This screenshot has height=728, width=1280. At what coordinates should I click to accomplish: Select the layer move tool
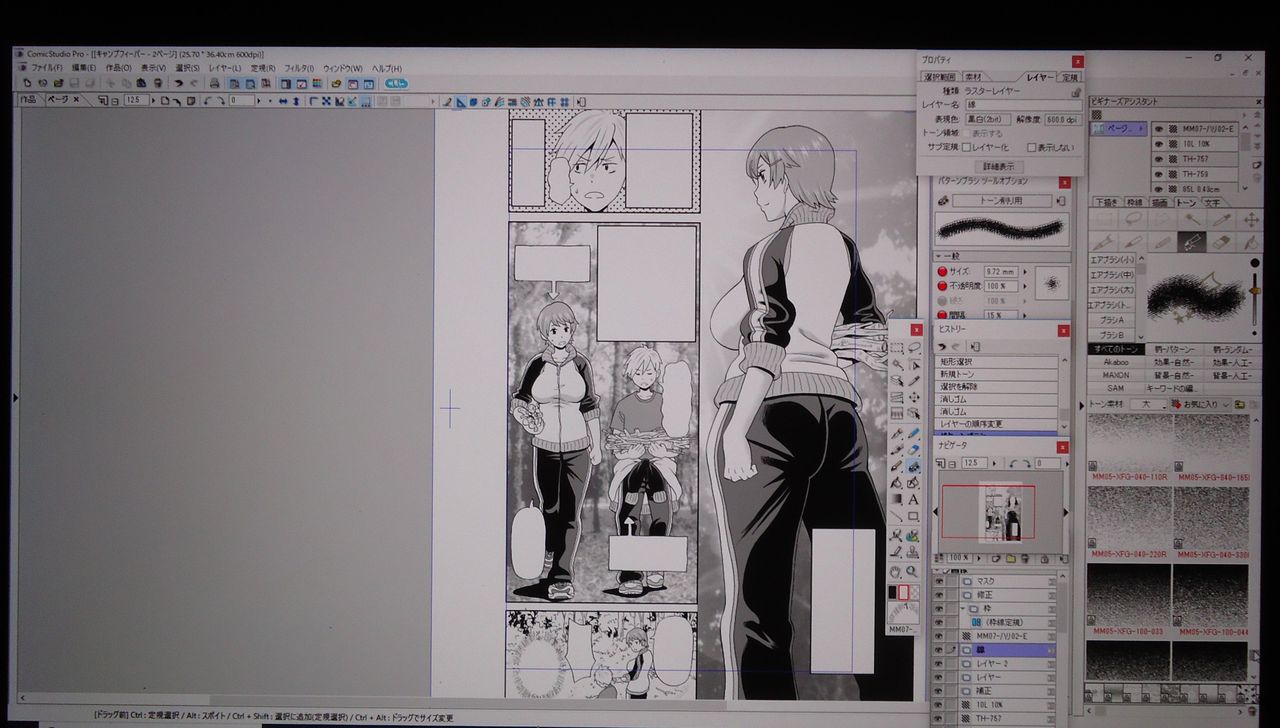(x=913, y=397)
